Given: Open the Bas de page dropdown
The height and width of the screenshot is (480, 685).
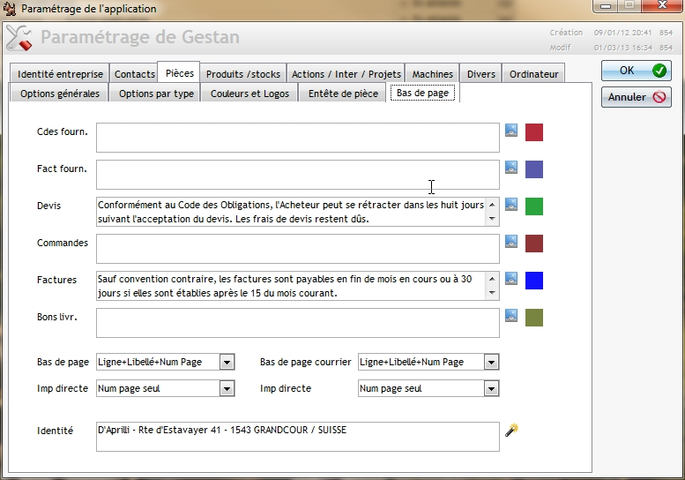Looking at the screenshot, I should click(x=226, y=362).
